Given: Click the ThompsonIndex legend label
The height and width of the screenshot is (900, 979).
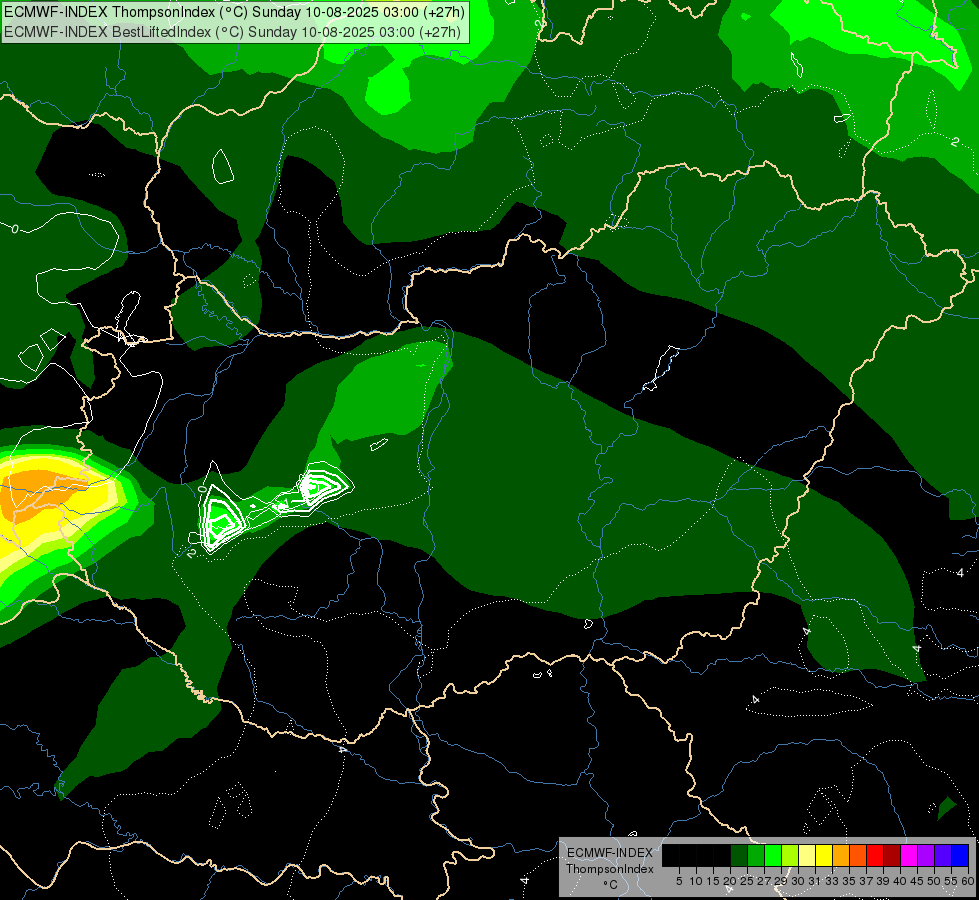Looking at the screenshot, I should click(610, 869).
